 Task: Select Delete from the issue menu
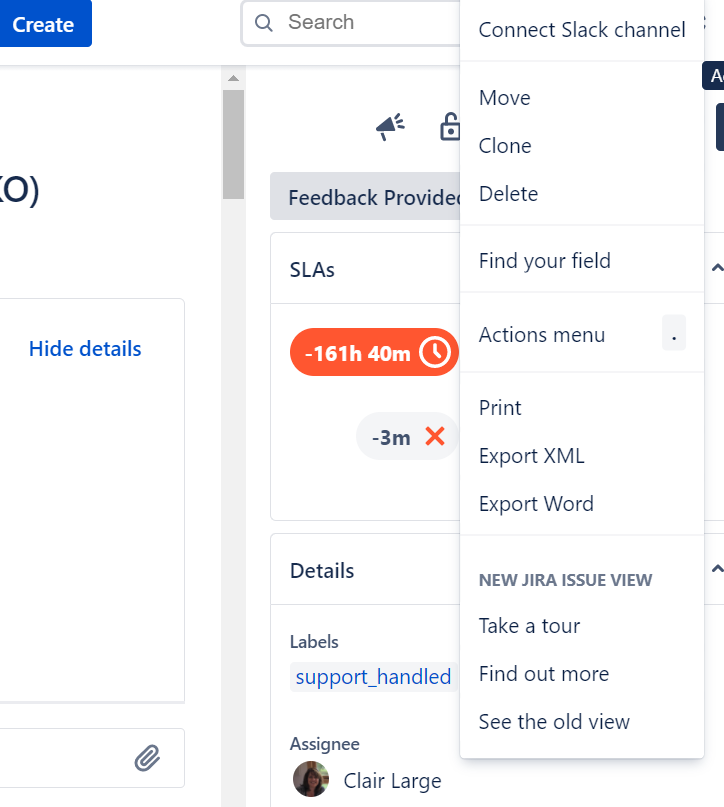click(x=508, y=194)
